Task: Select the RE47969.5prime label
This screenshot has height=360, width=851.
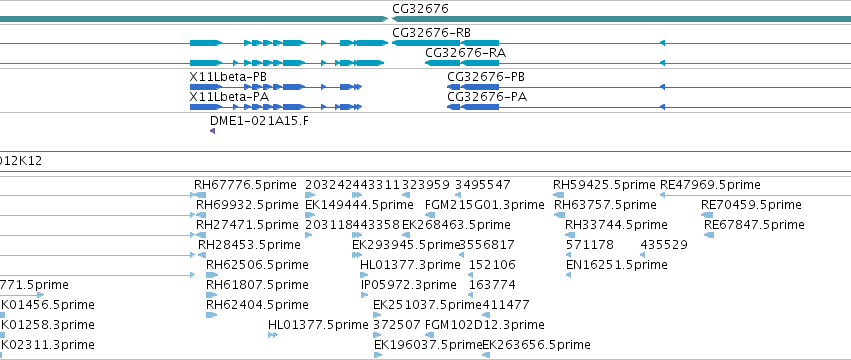Action: [x=710, y=185]
